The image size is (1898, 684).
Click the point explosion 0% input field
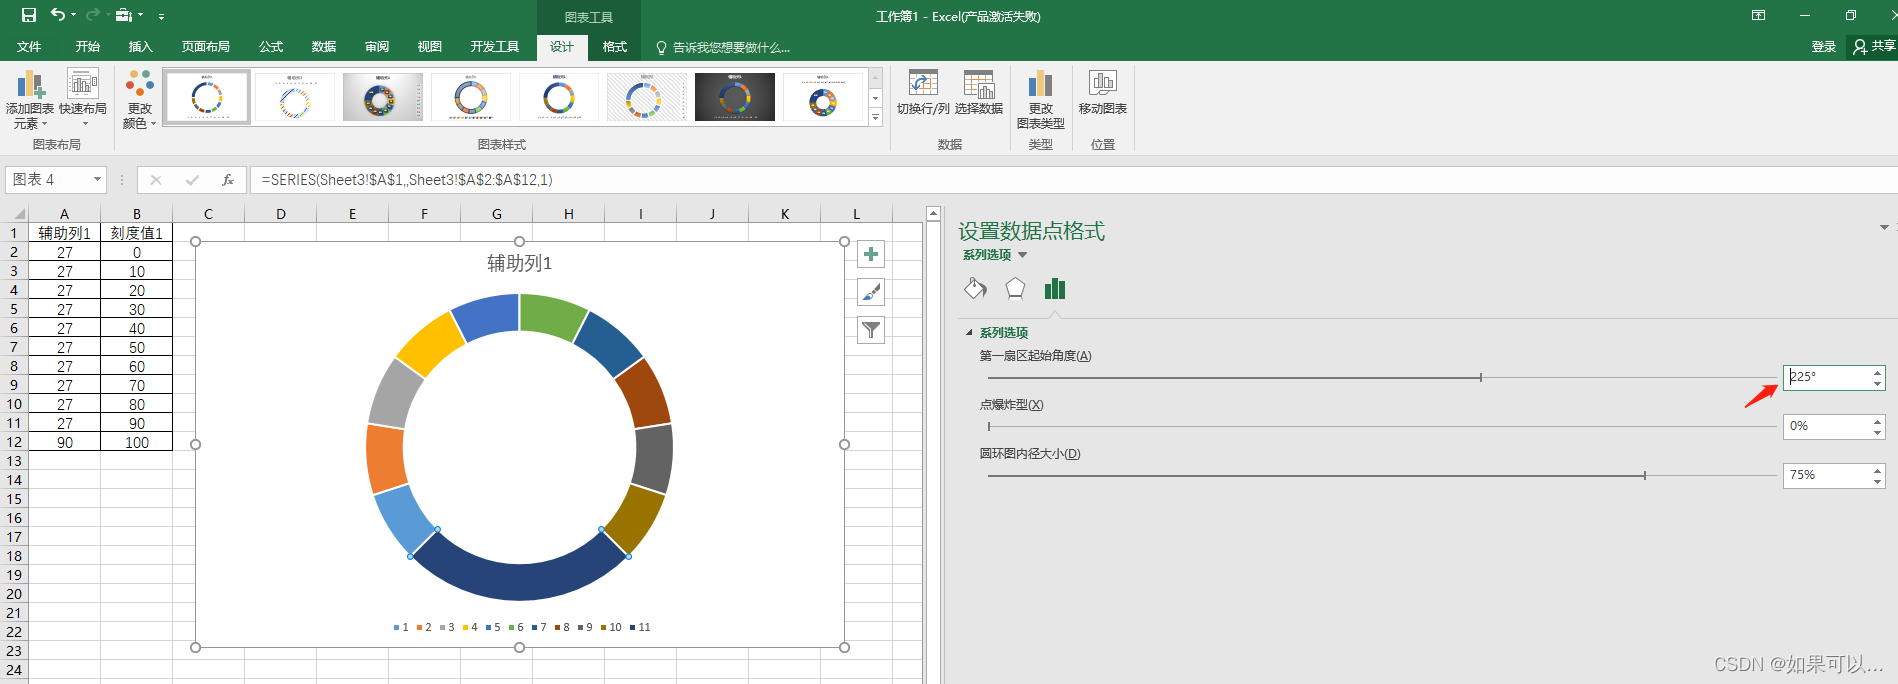[1827, 426]
